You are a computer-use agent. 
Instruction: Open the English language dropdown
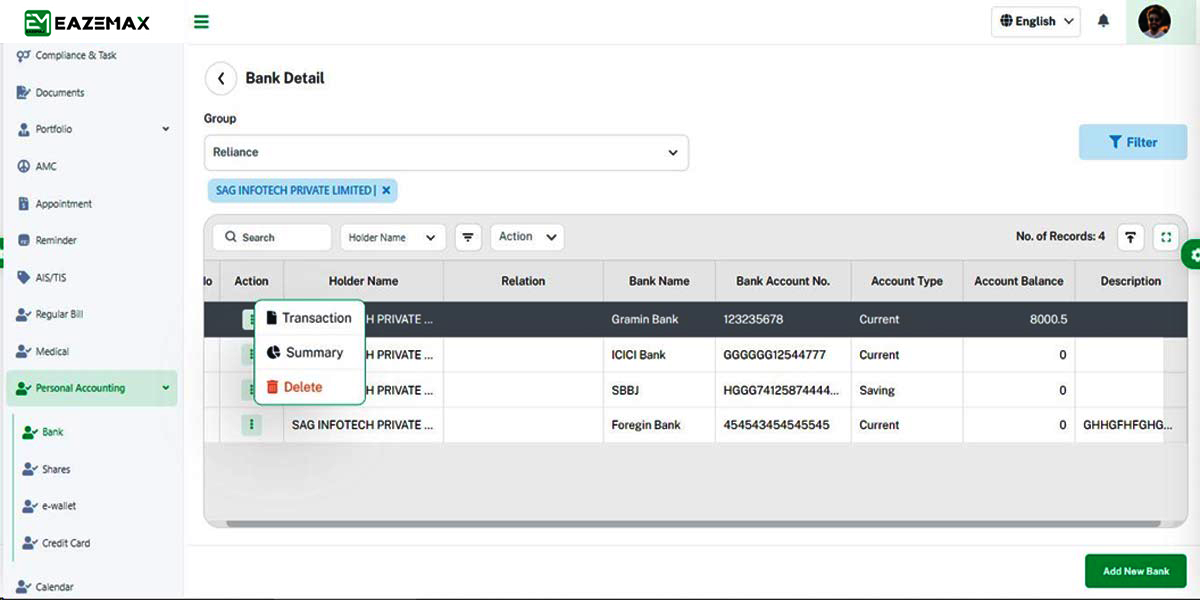(1036, 21)
